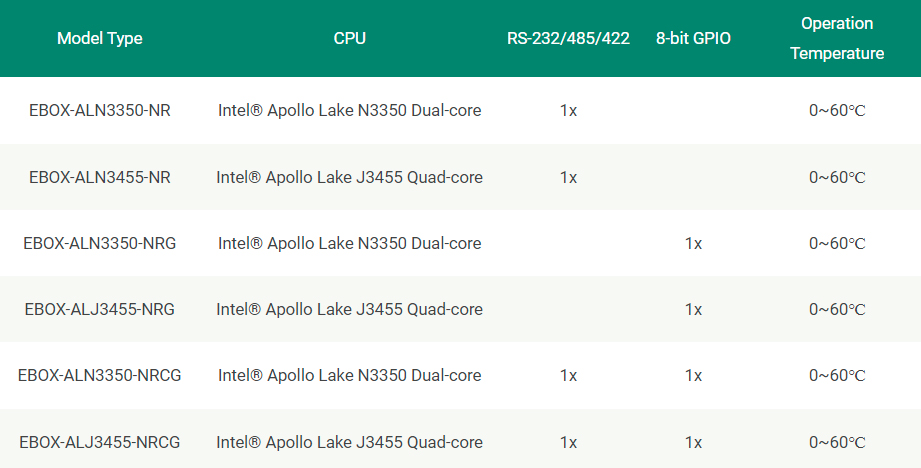This screenshot has height=468, width=921.
Task: Select the EBOX-ALN3350-NRG model cell
Action: tap(100, 243)
